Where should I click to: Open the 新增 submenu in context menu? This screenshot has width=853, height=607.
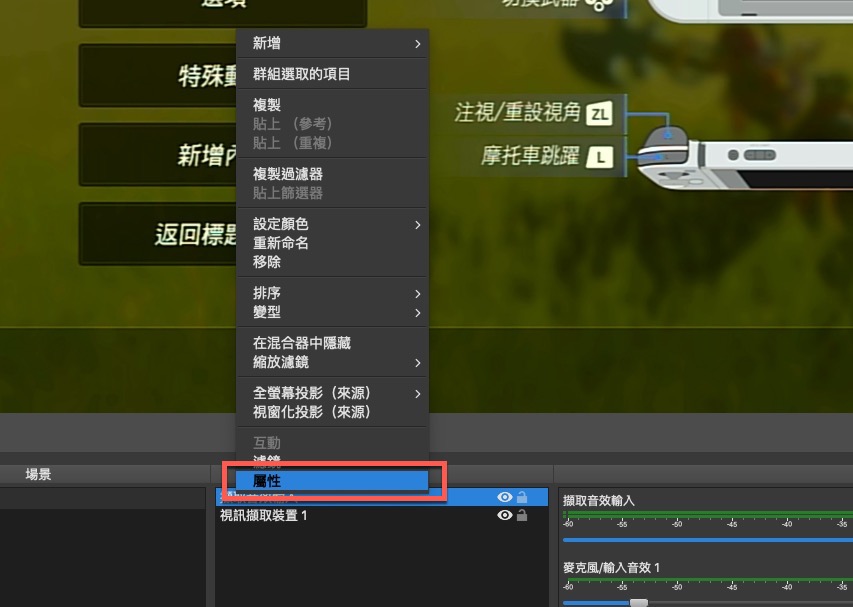[332, 44]
